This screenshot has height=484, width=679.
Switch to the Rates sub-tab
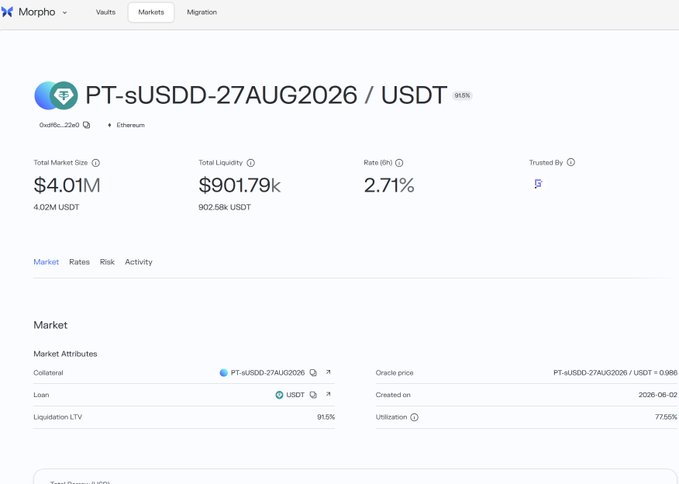(79, 262)
